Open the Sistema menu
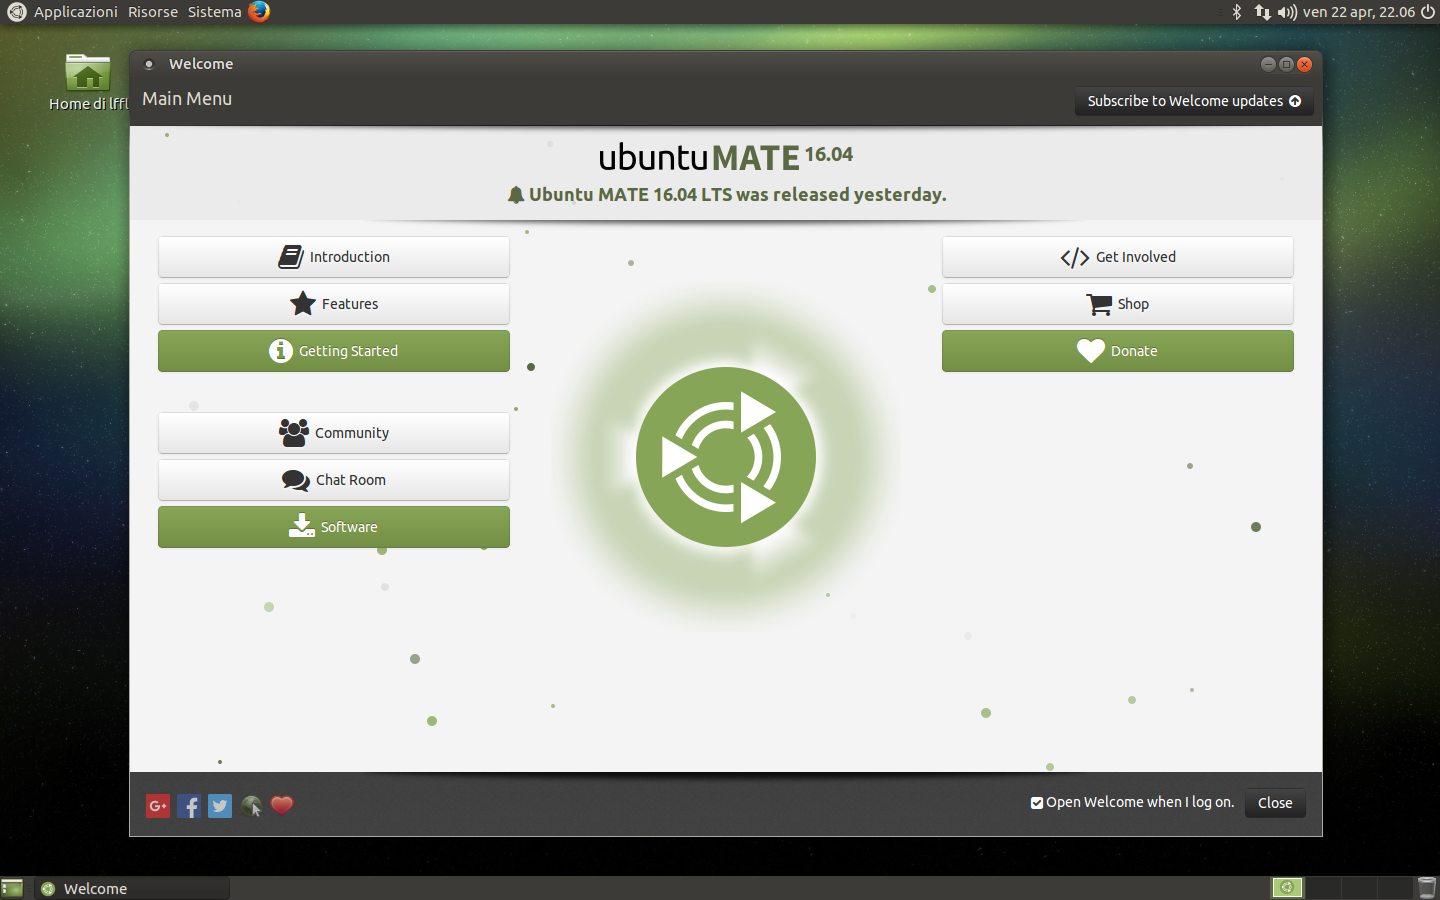The width and height of the screenshot is (1440, 900). pyautogui.click(x=215, y=12)
